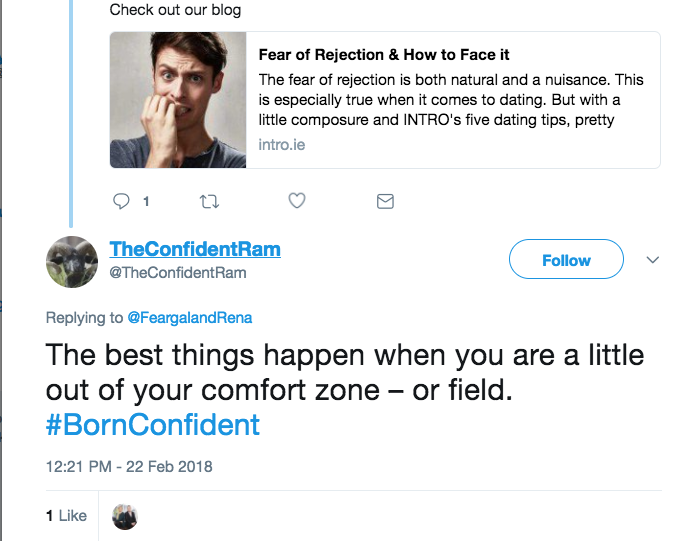Open TheConfidentRam profile avatar
The width and height of the screenshot is (695, 541).
[x=72, y=261]
